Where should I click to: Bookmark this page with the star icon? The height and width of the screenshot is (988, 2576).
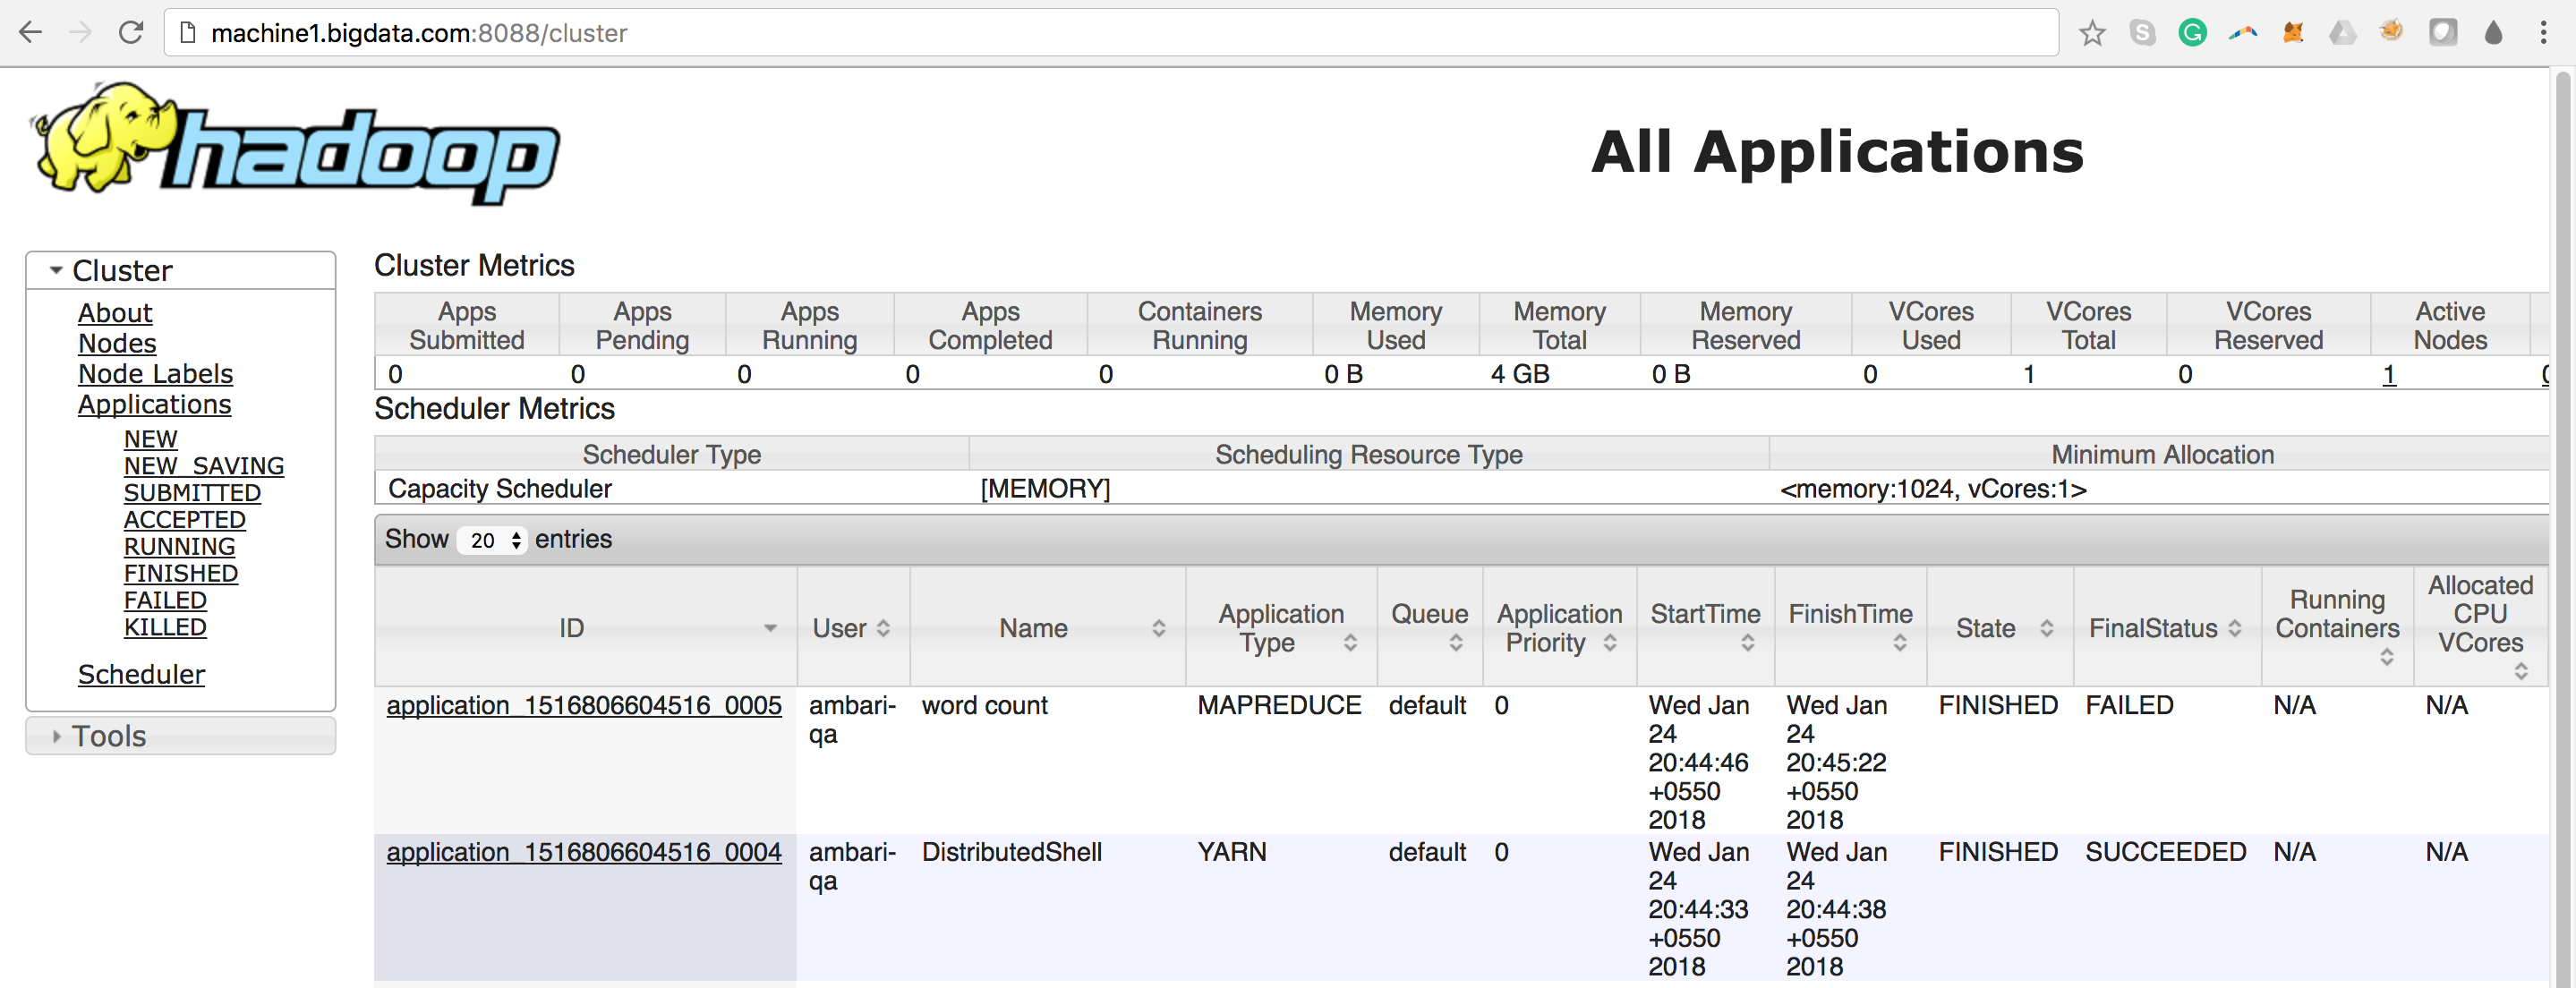pyautogui.click(x=2092, y=32)
